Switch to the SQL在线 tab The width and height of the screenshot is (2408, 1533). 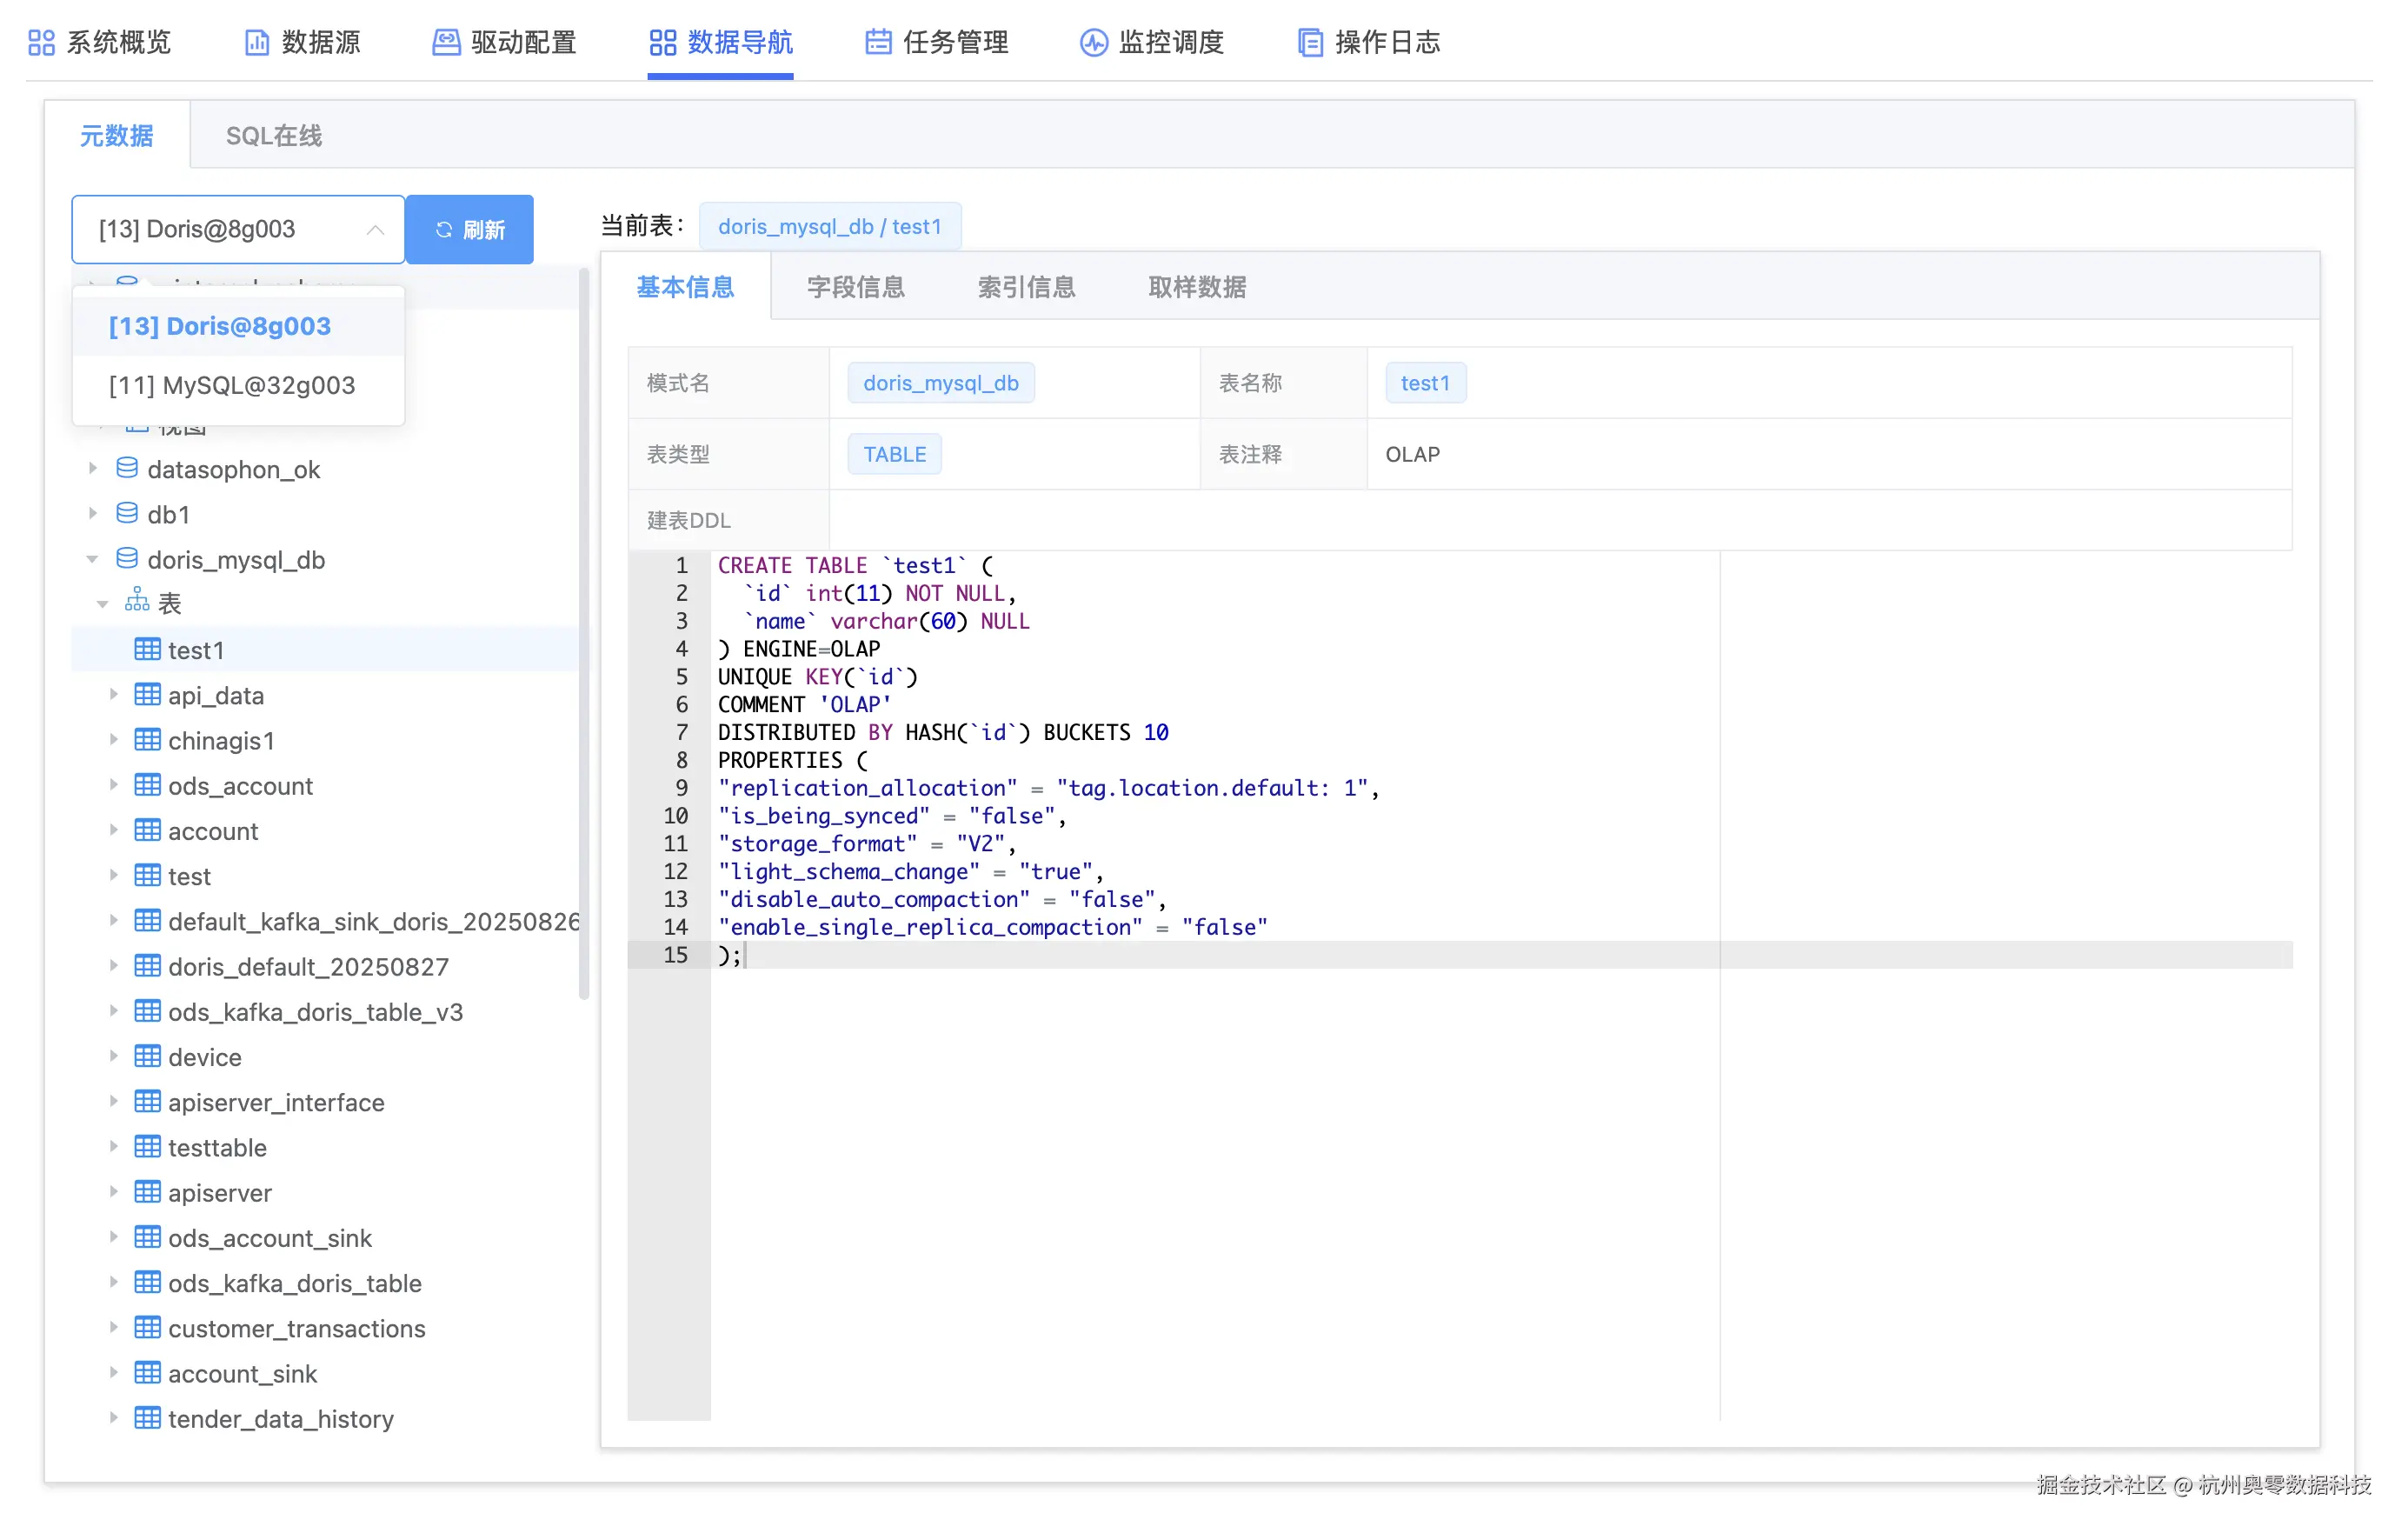pyautogui.click(x=273, y=135)
